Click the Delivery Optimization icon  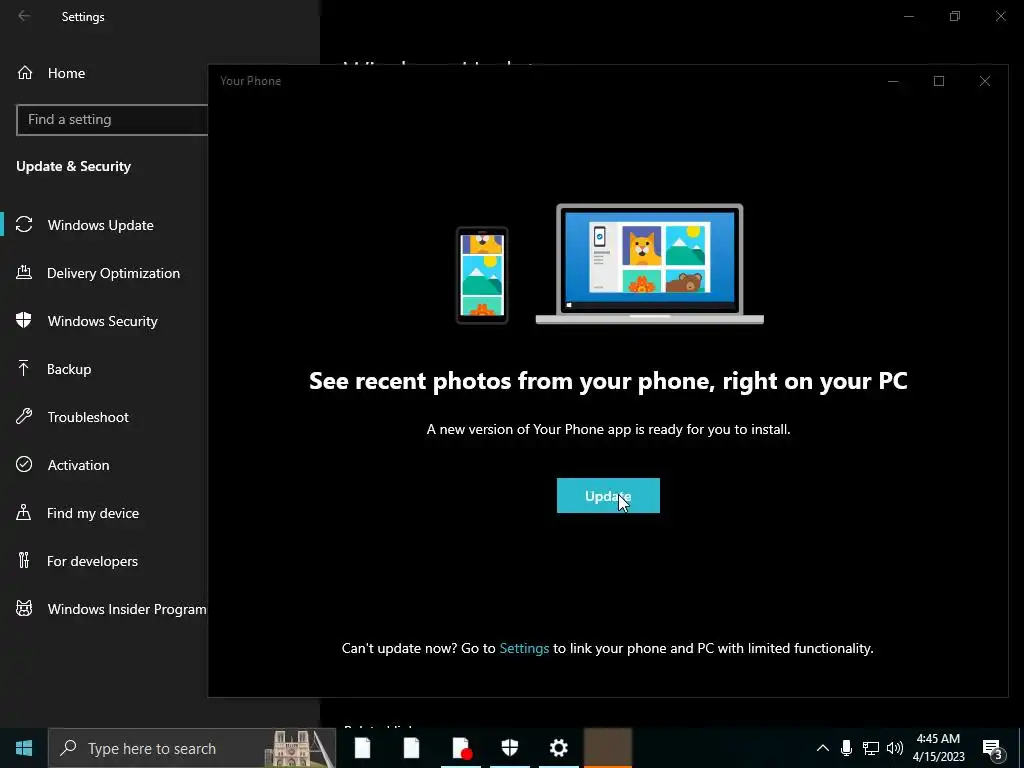[24, 272]
